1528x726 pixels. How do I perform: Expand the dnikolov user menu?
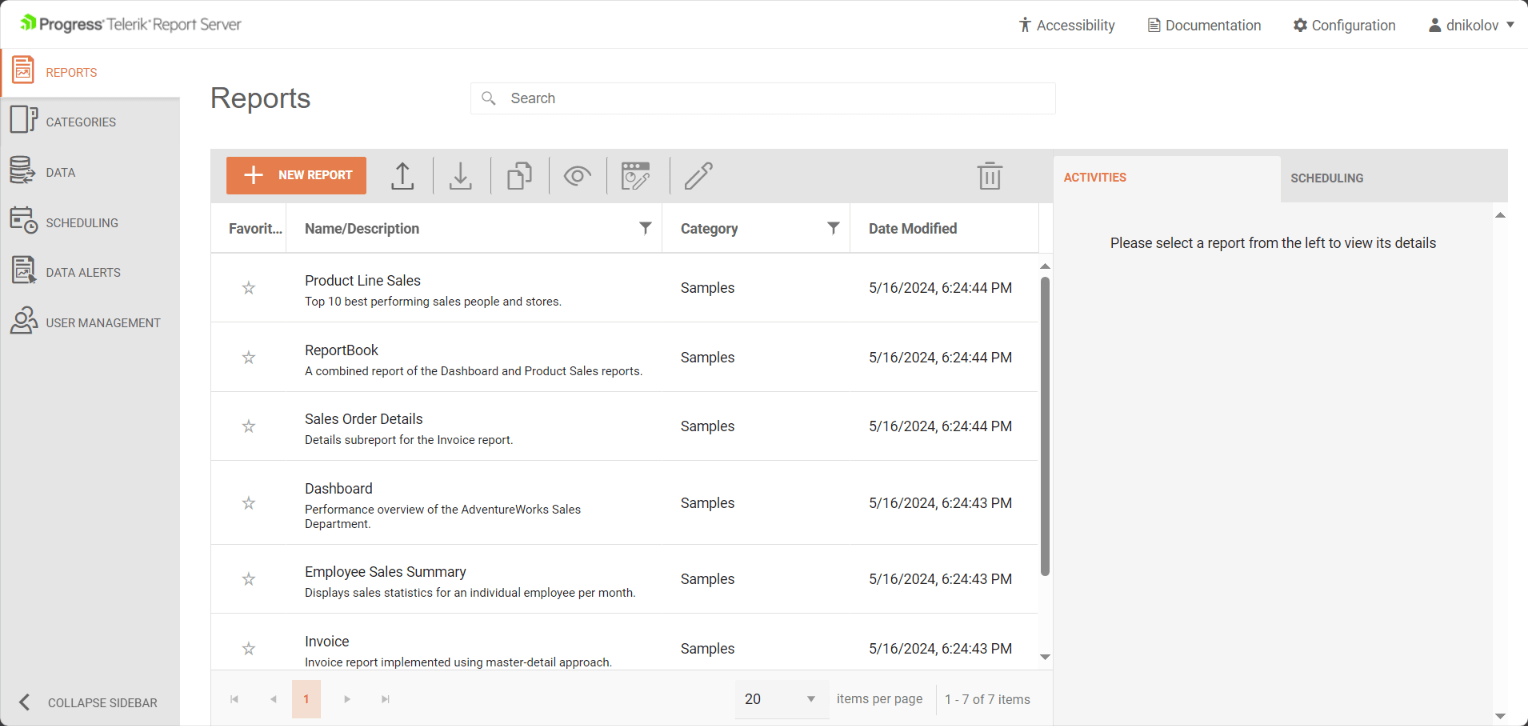pos(1470,24)
